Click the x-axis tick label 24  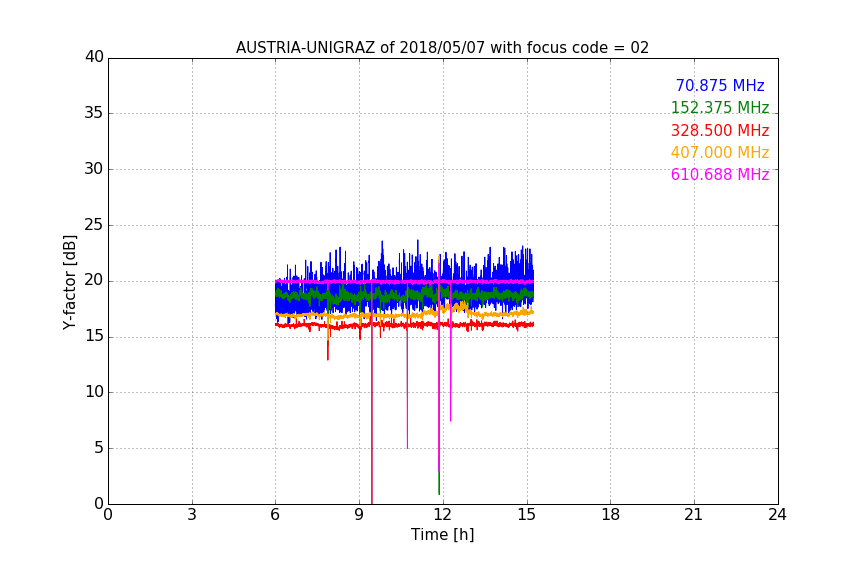[777, 515]
